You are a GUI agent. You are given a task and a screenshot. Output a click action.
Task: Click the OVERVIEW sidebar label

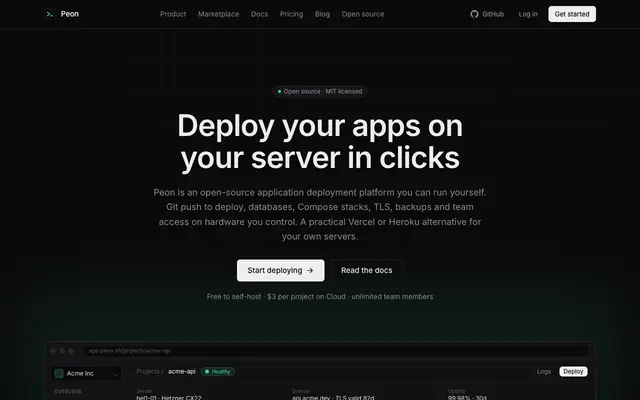tap(68, 391)
